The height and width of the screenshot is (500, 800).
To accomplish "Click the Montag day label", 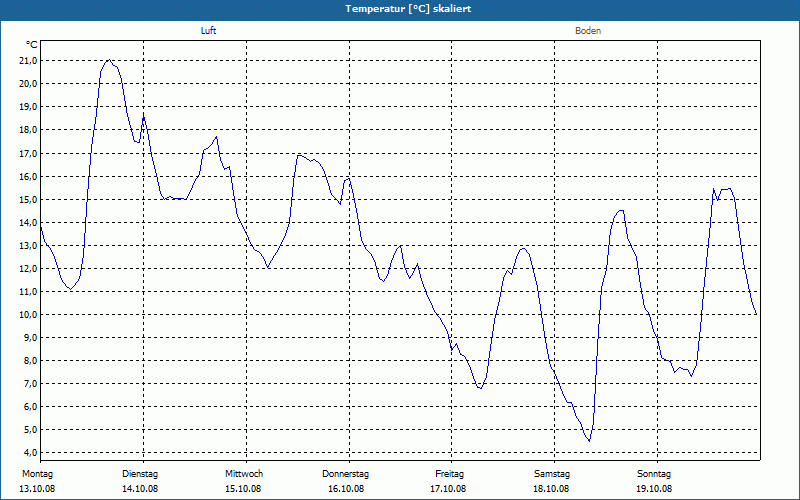I will click(37, 474).
